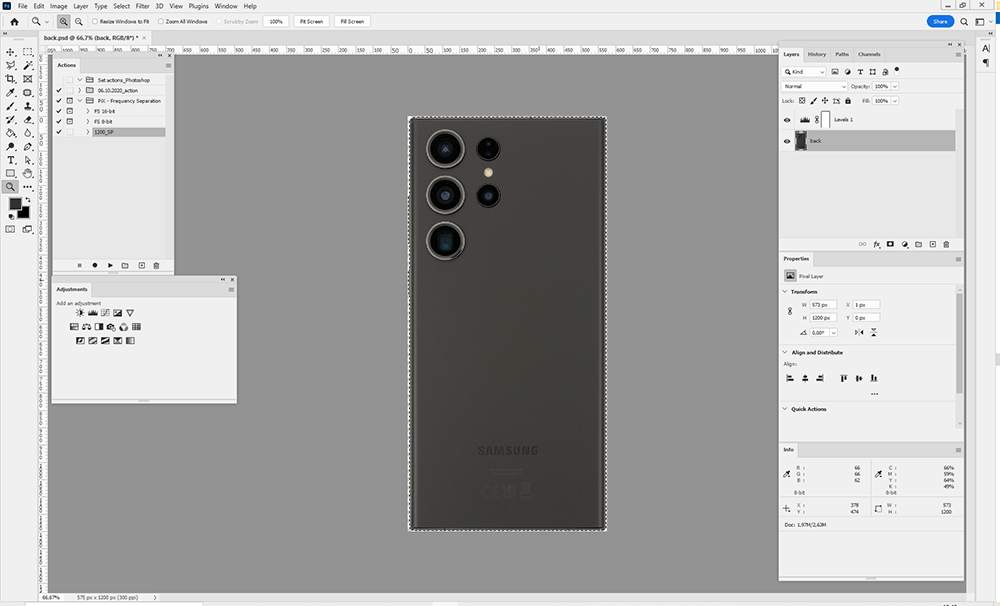1000x606 pixels.
Task: Expand the FS 16-bit action
Action: (88, 111)
